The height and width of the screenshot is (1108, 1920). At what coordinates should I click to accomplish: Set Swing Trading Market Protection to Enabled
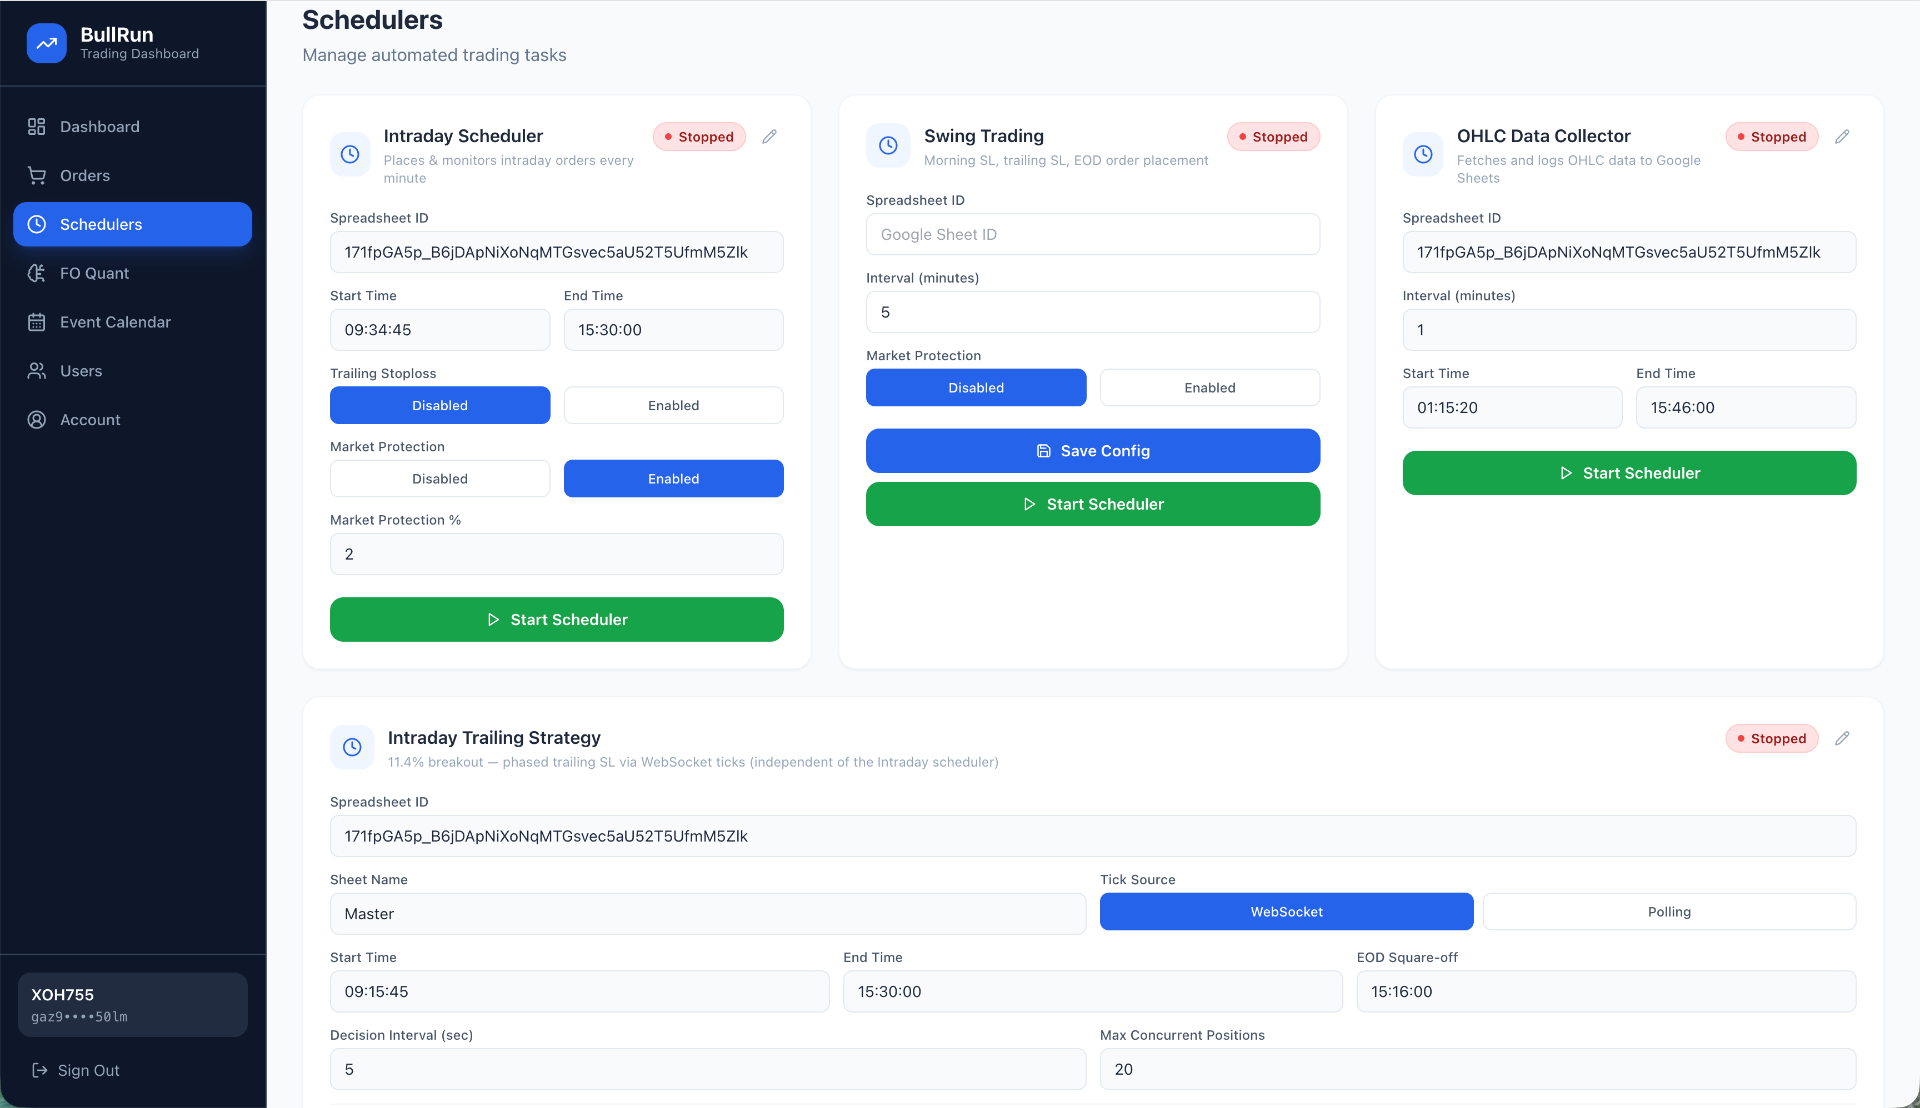click(1210, 387)
